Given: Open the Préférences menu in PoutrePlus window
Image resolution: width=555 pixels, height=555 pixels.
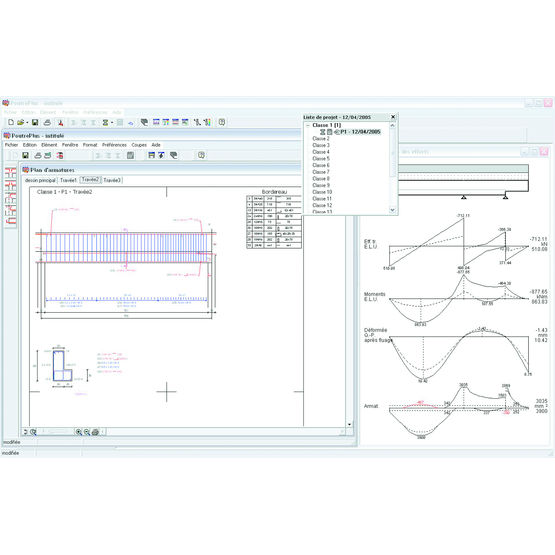Looking at the screenshot, I should [114, 145].
